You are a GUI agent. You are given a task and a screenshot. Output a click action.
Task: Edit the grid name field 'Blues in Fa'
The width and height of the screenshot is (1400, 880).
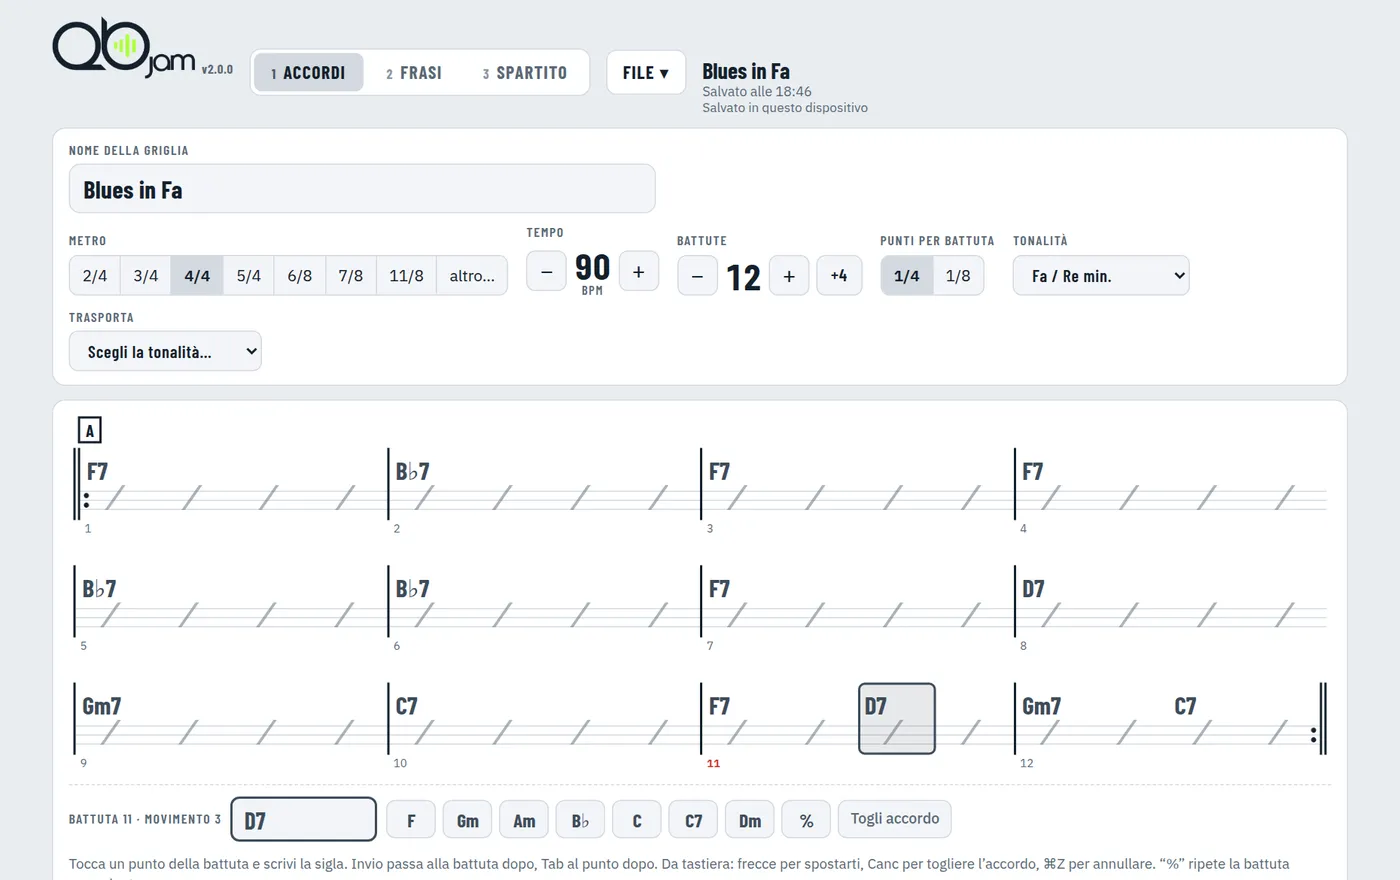(x=362, y=189)
